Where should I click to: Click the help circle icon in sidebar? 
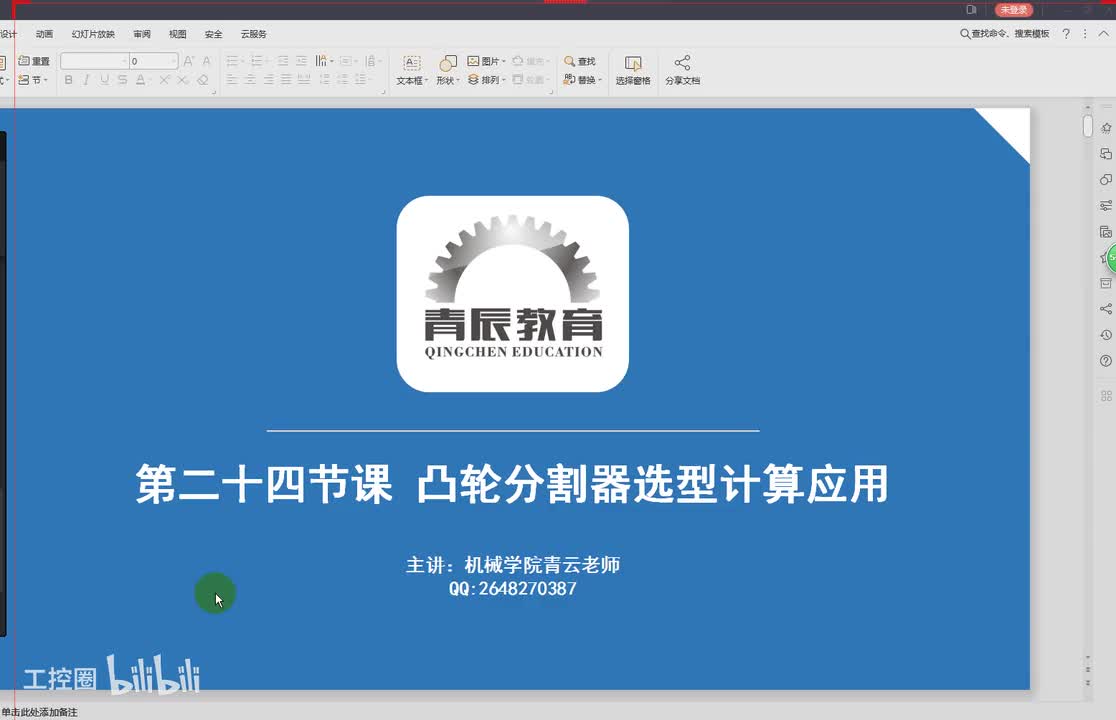coord(1105,361)
